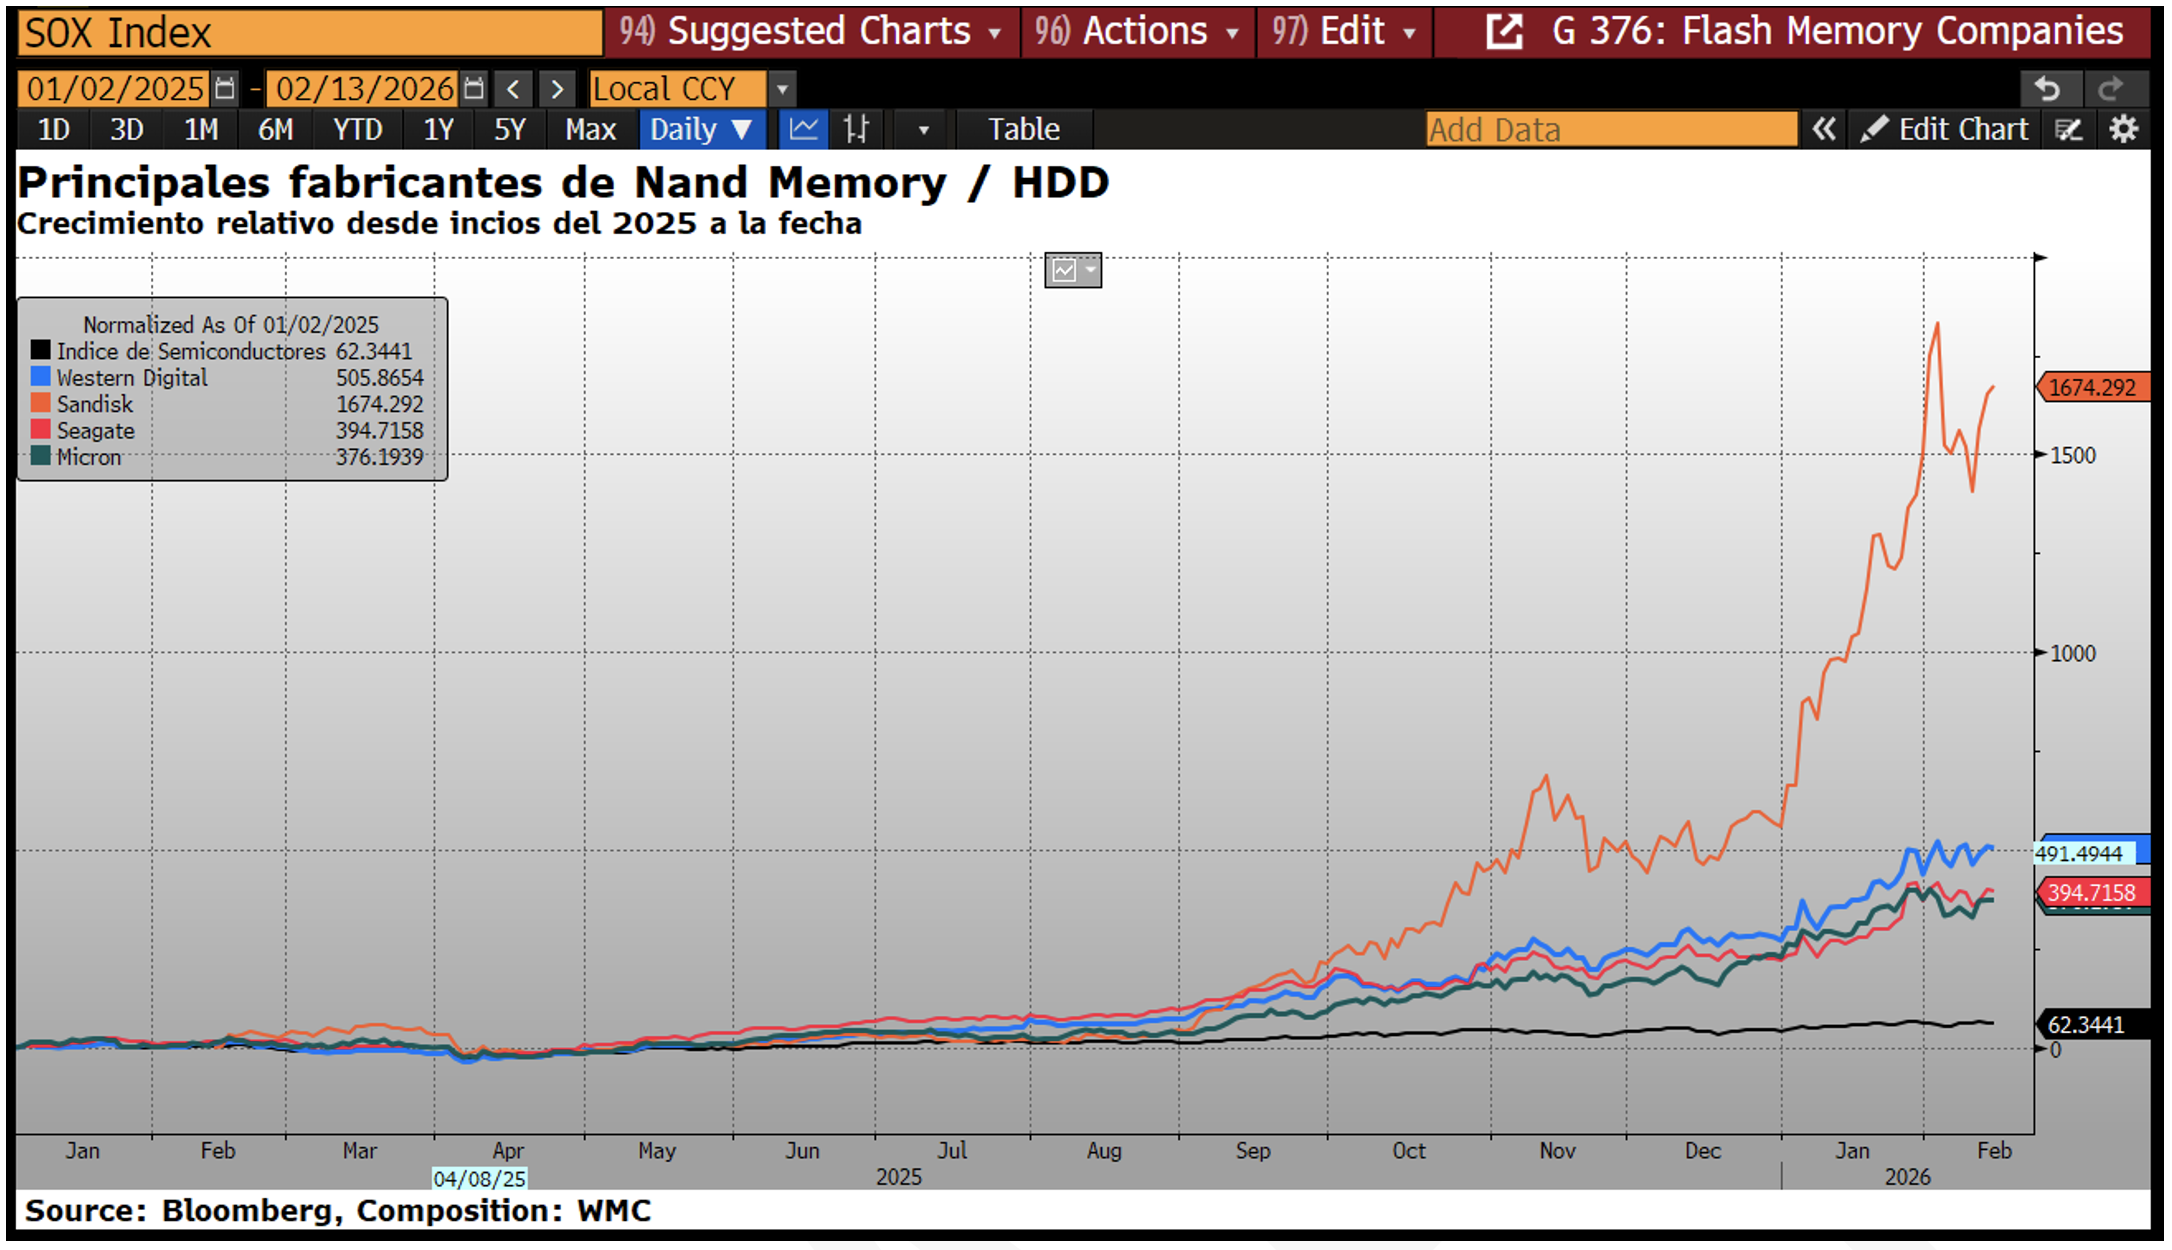
Task: Open the chart type dropdown arrow
Action: click(x=923, y=130)
